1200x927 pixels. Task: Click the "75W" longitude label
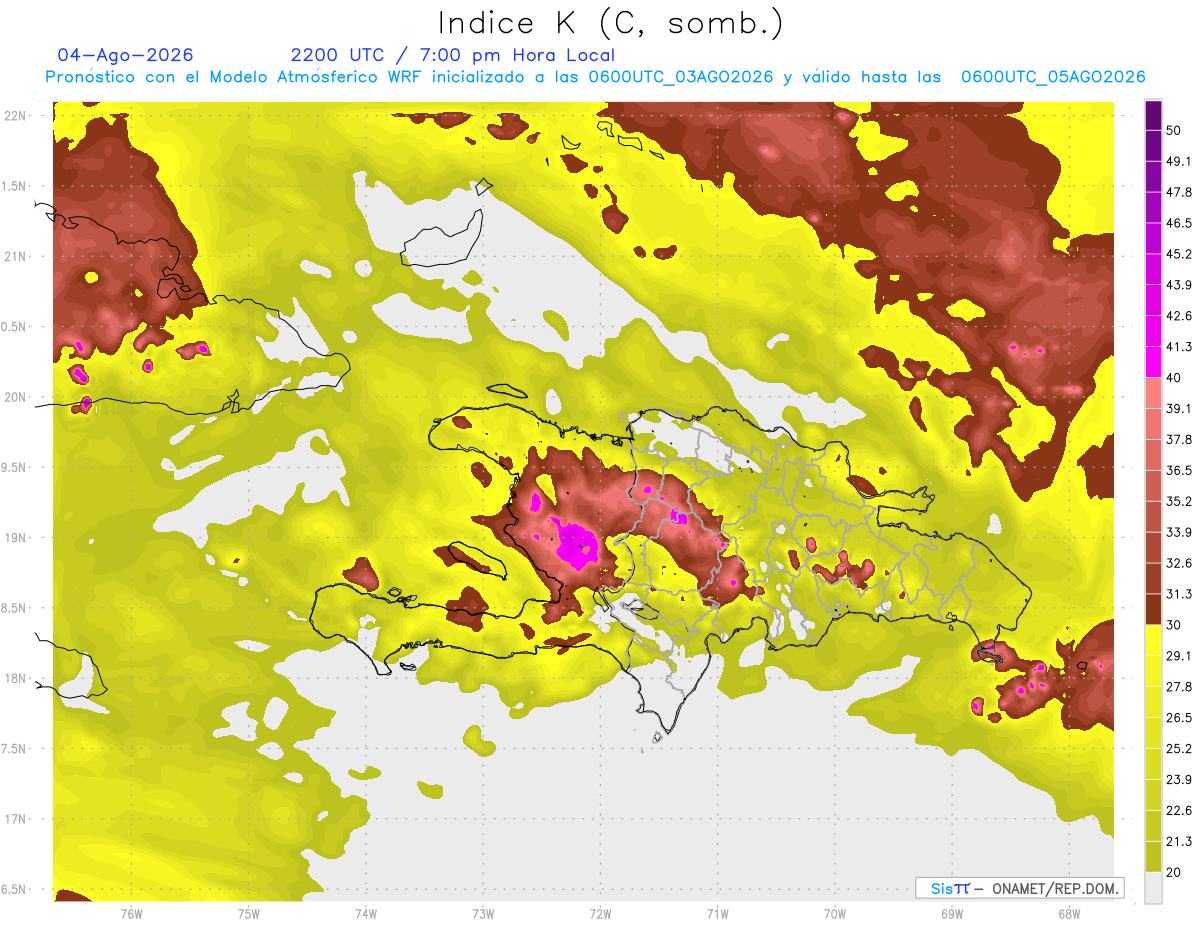[249, 914]
